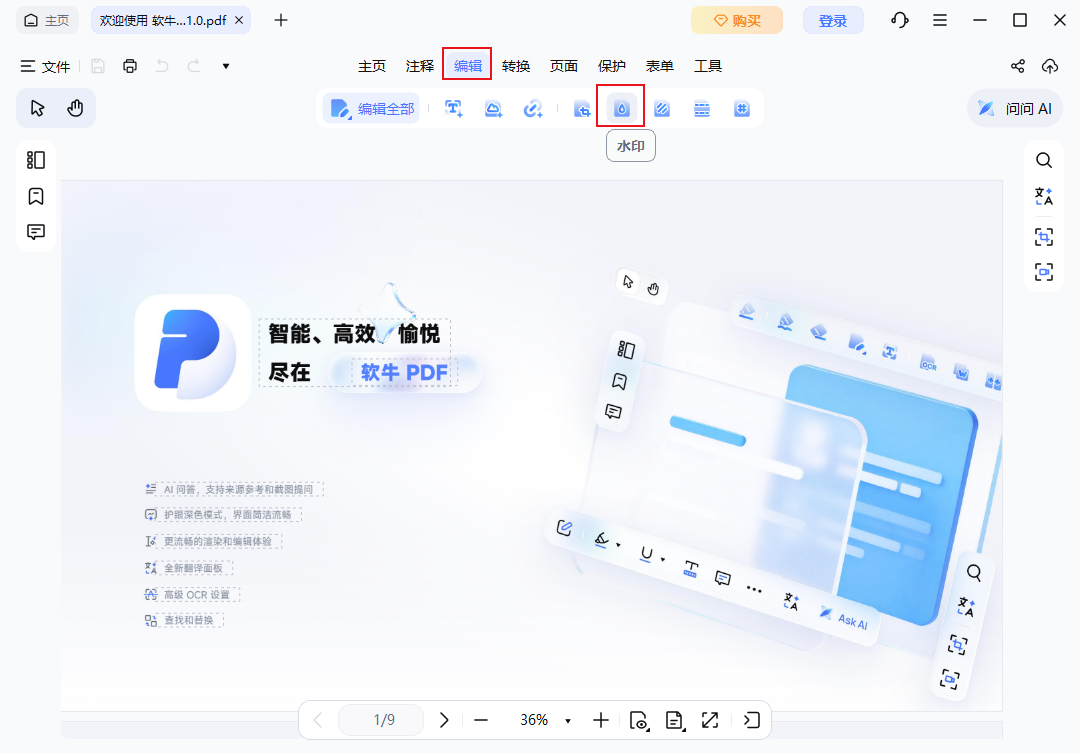
Task: Click the Bates number tool icon
Action: 742,108
